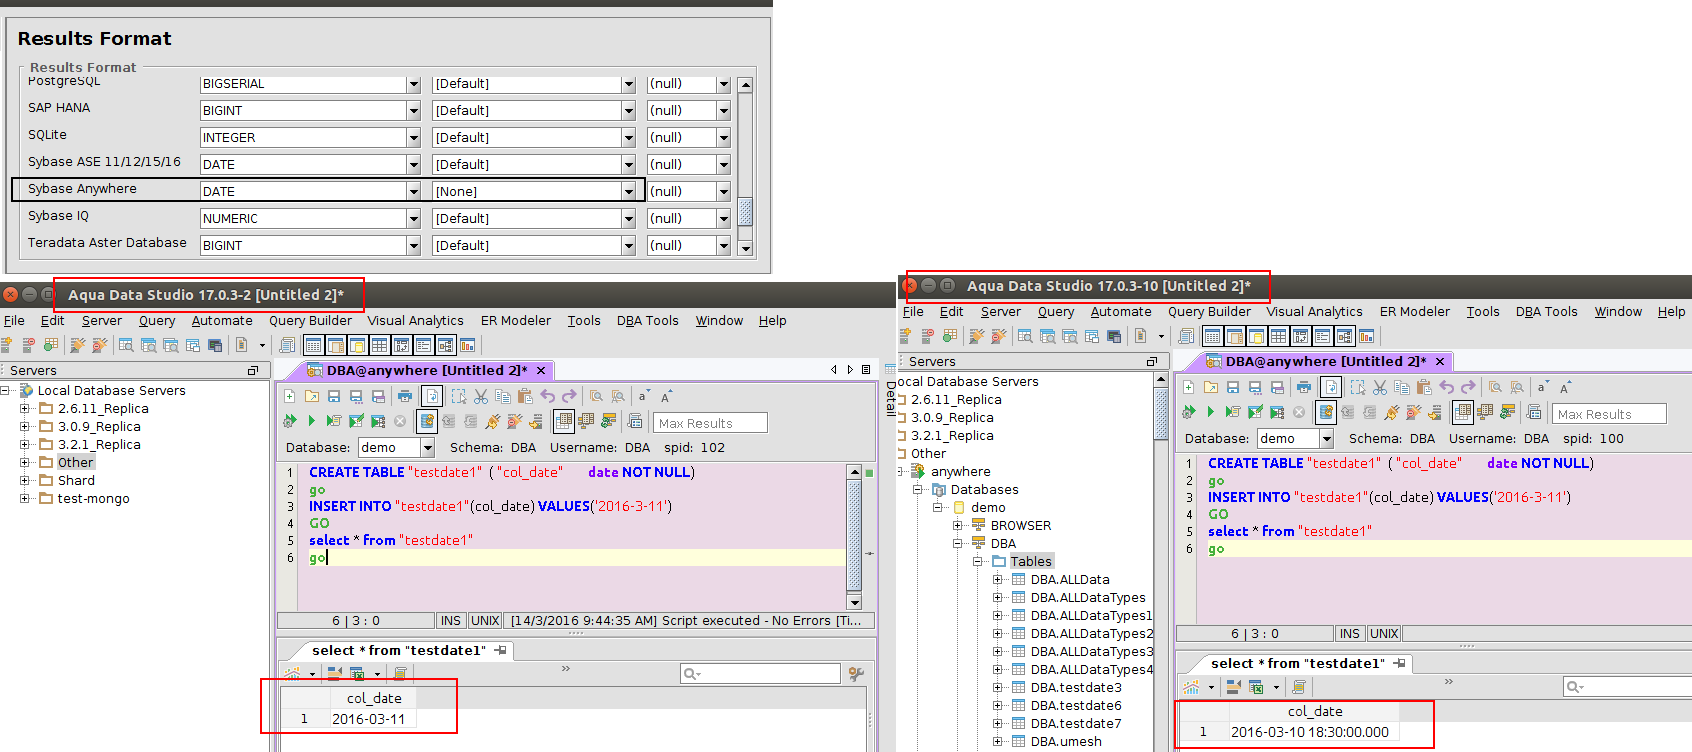Click the Max Results field in the left window
Screen dimensions: 1692x752
711,423
